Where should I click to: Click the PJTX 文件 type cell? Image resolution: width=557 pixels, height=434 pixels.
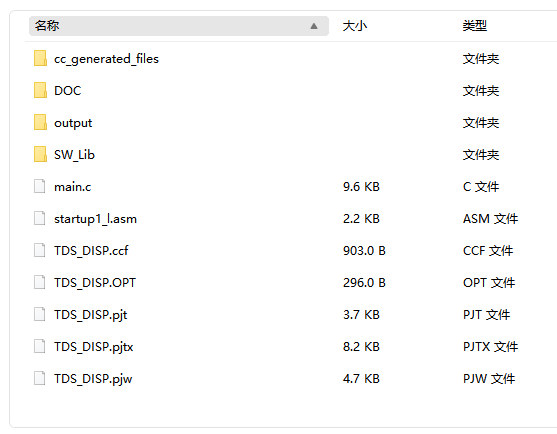[490, 347]
